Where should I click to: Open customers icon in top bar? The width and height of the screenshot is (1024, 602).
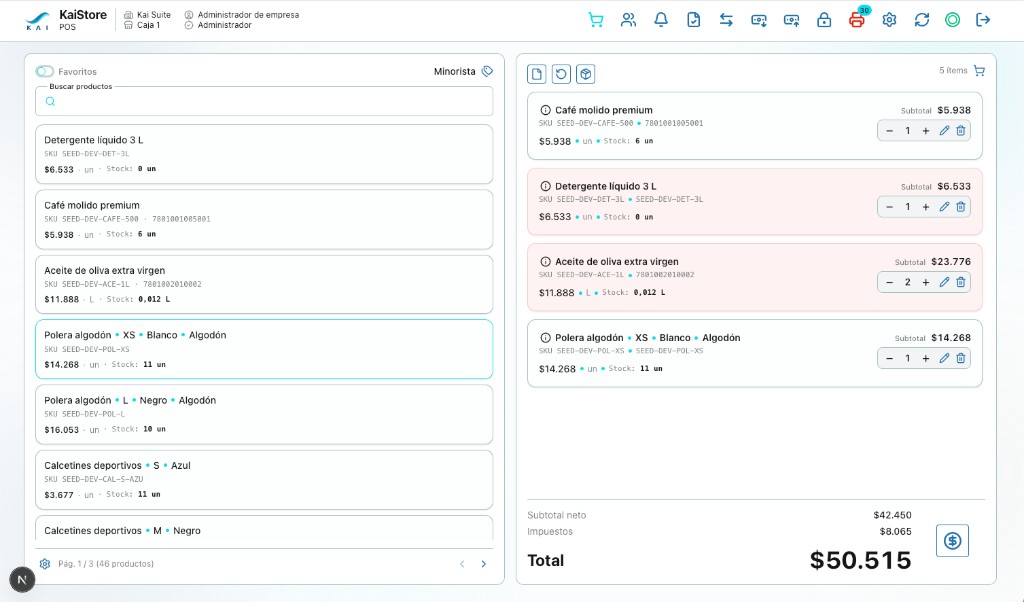coord(628,20)
